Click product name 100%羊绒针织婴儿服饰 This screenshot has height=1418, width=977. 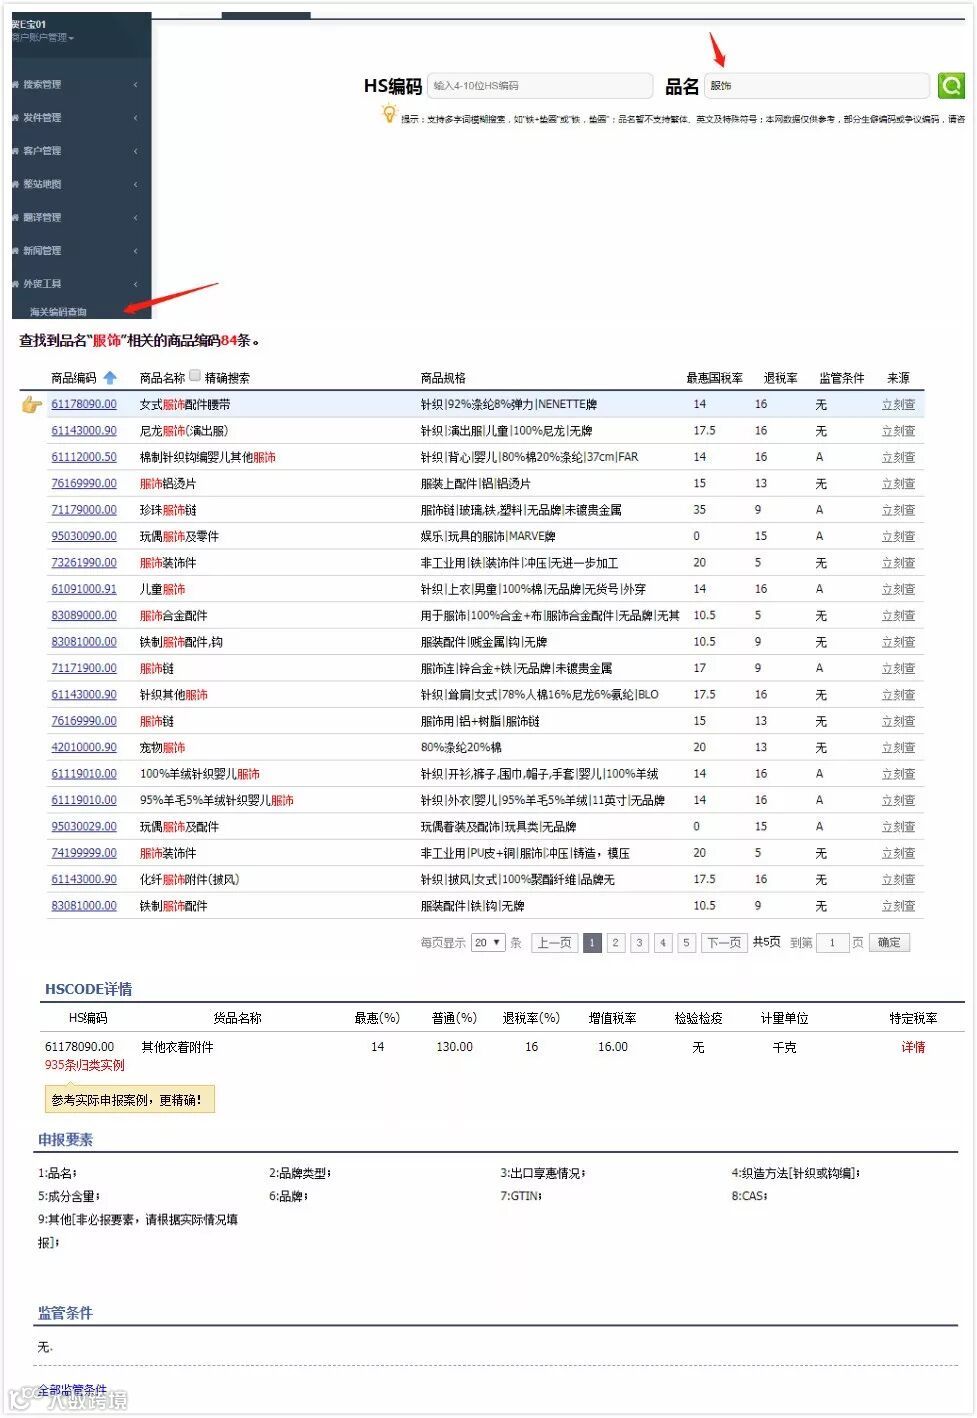point(200,774)
